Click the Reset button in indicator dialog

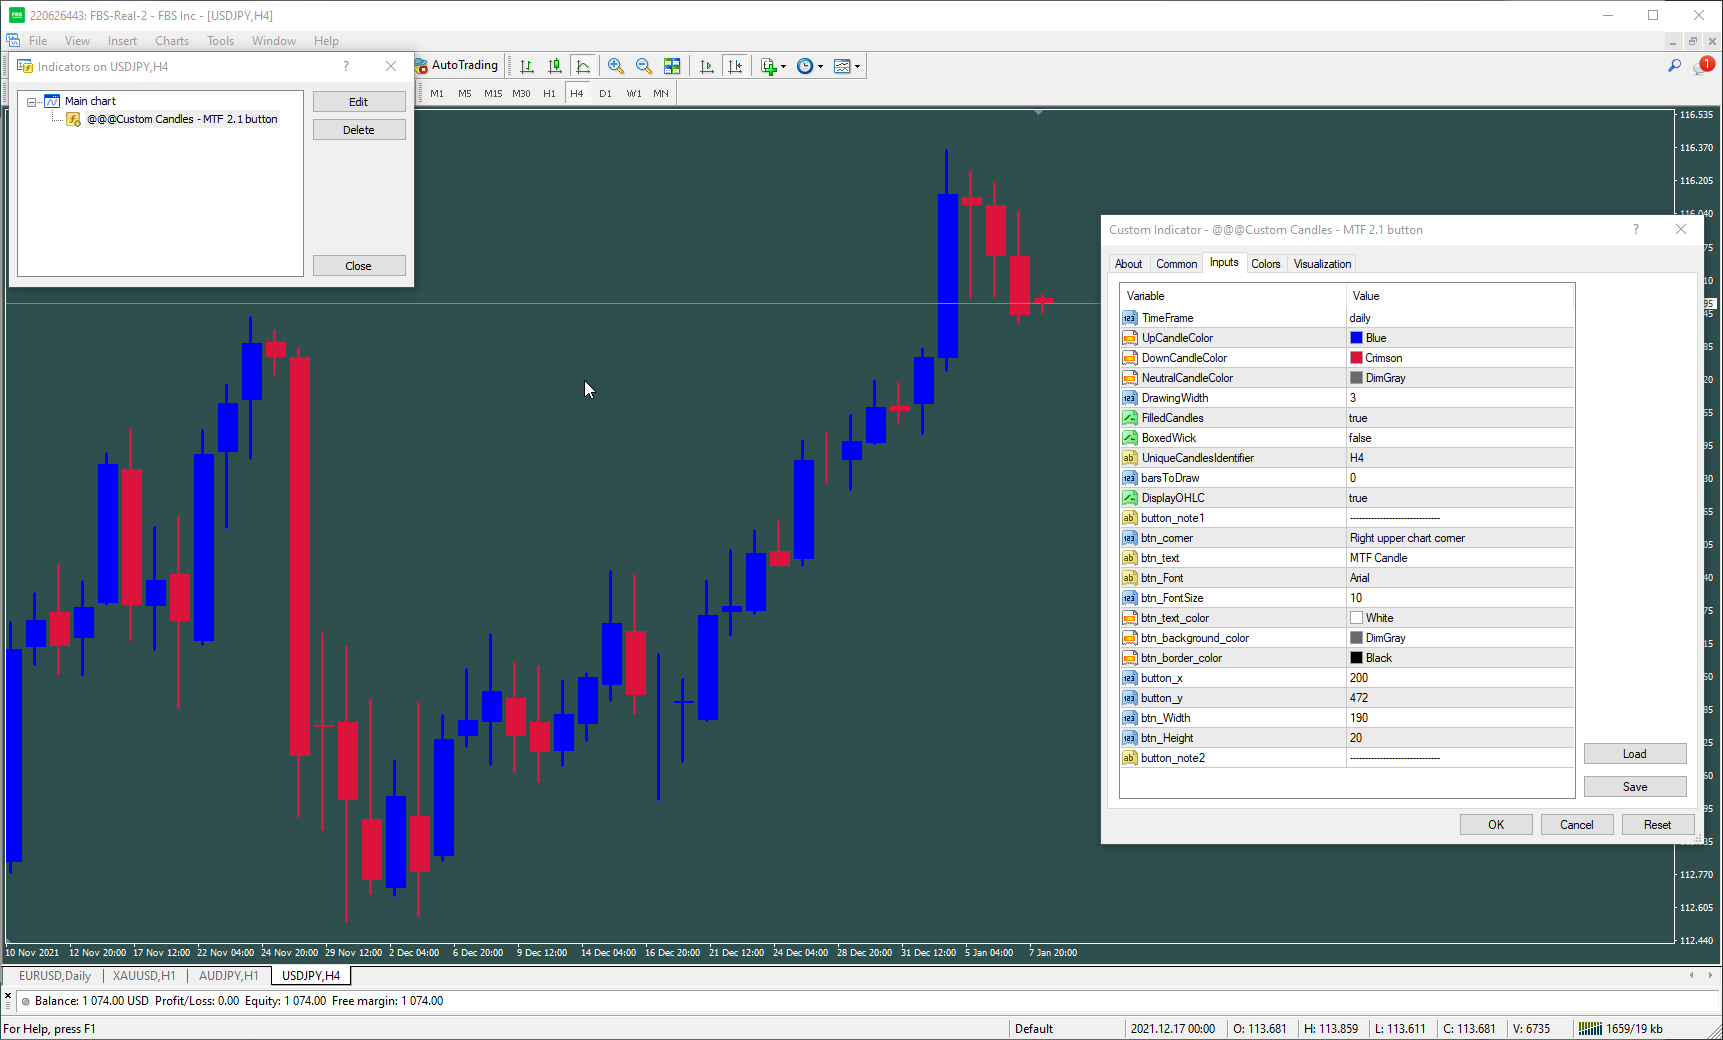coord(1656,825)
